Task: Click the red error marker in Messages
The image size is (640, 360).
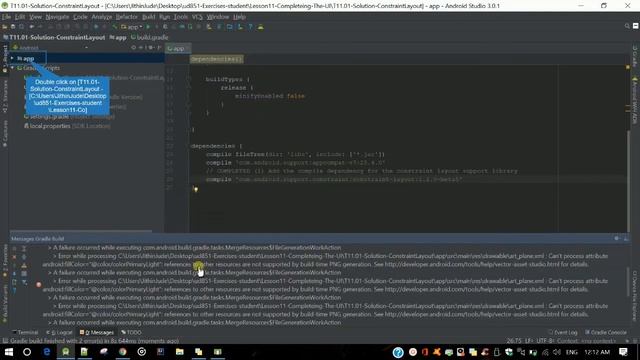Action: point(38,284)
